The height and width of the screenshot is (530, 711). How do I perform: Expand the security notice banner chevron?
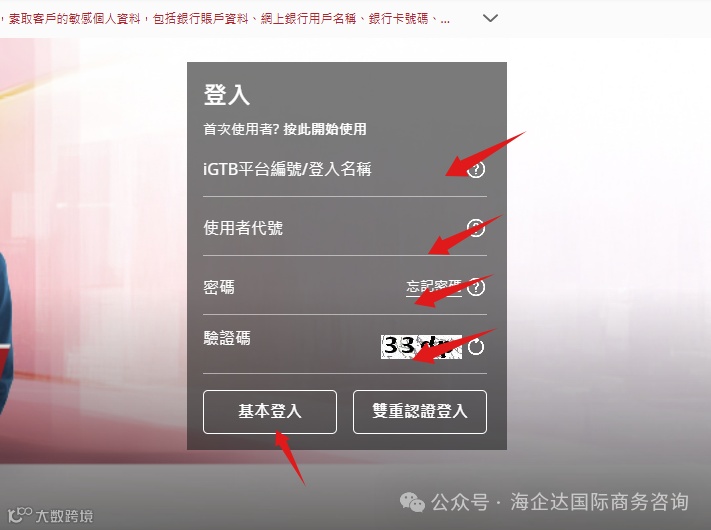(490, 18)
